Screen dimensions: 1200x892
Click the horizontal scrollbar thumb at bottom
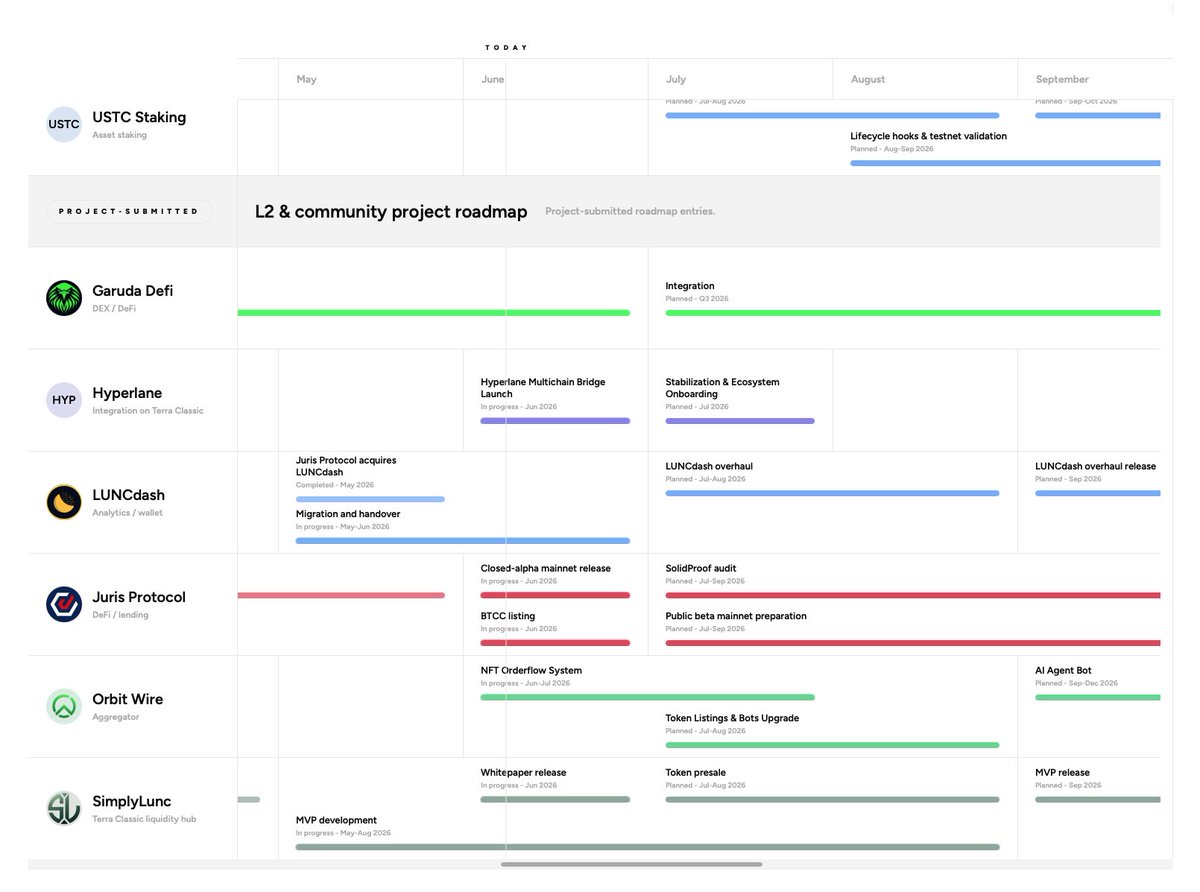631,864
